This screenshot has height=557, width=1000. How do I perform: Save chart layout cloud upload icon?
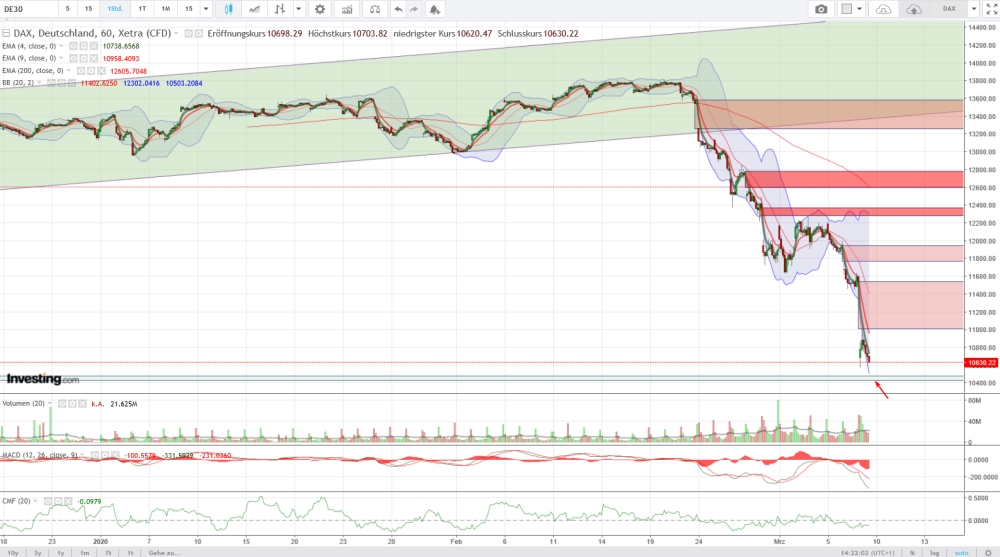click(914, 9)
